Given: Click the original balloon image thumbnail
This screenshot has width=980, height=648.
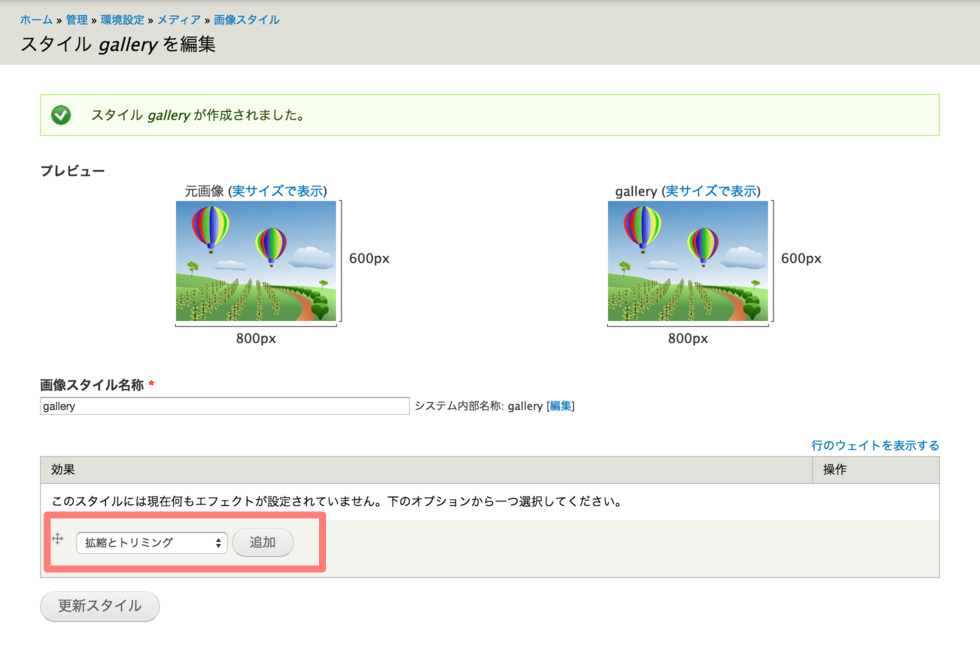Looking at the screenshot, I should (x=256, y=261).
